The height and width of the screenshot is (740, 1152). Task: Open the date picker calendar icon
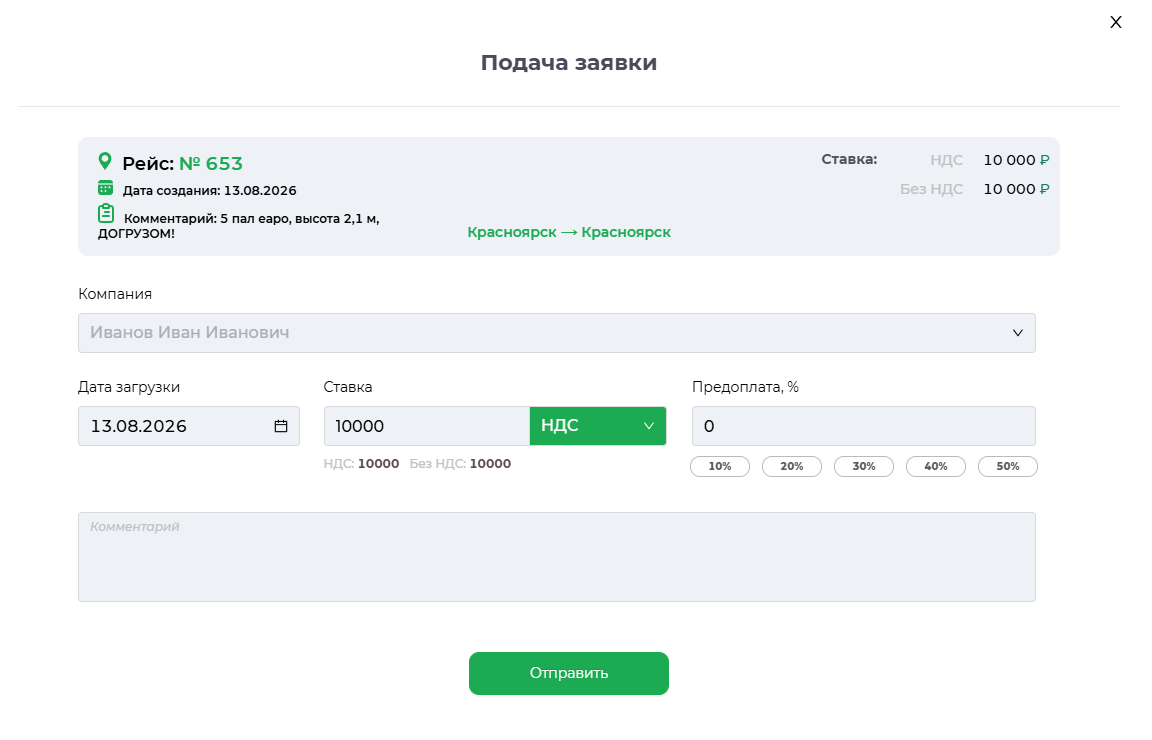click(x=281, y=426)
